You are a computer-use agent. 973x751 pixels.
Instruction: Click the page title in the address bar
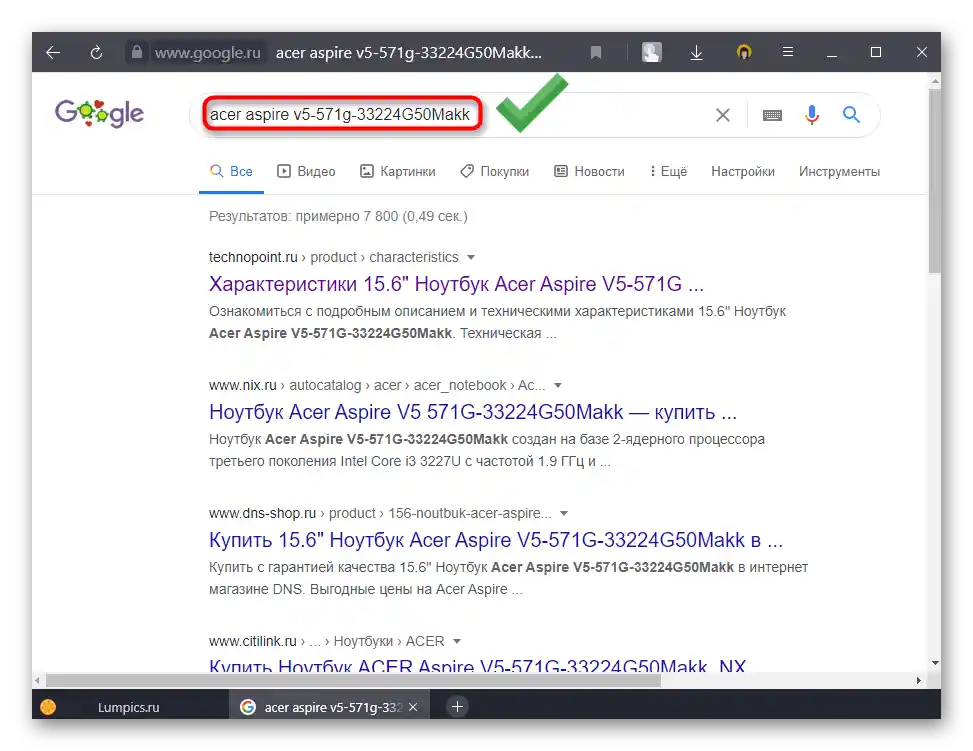(x=408, y=53)
